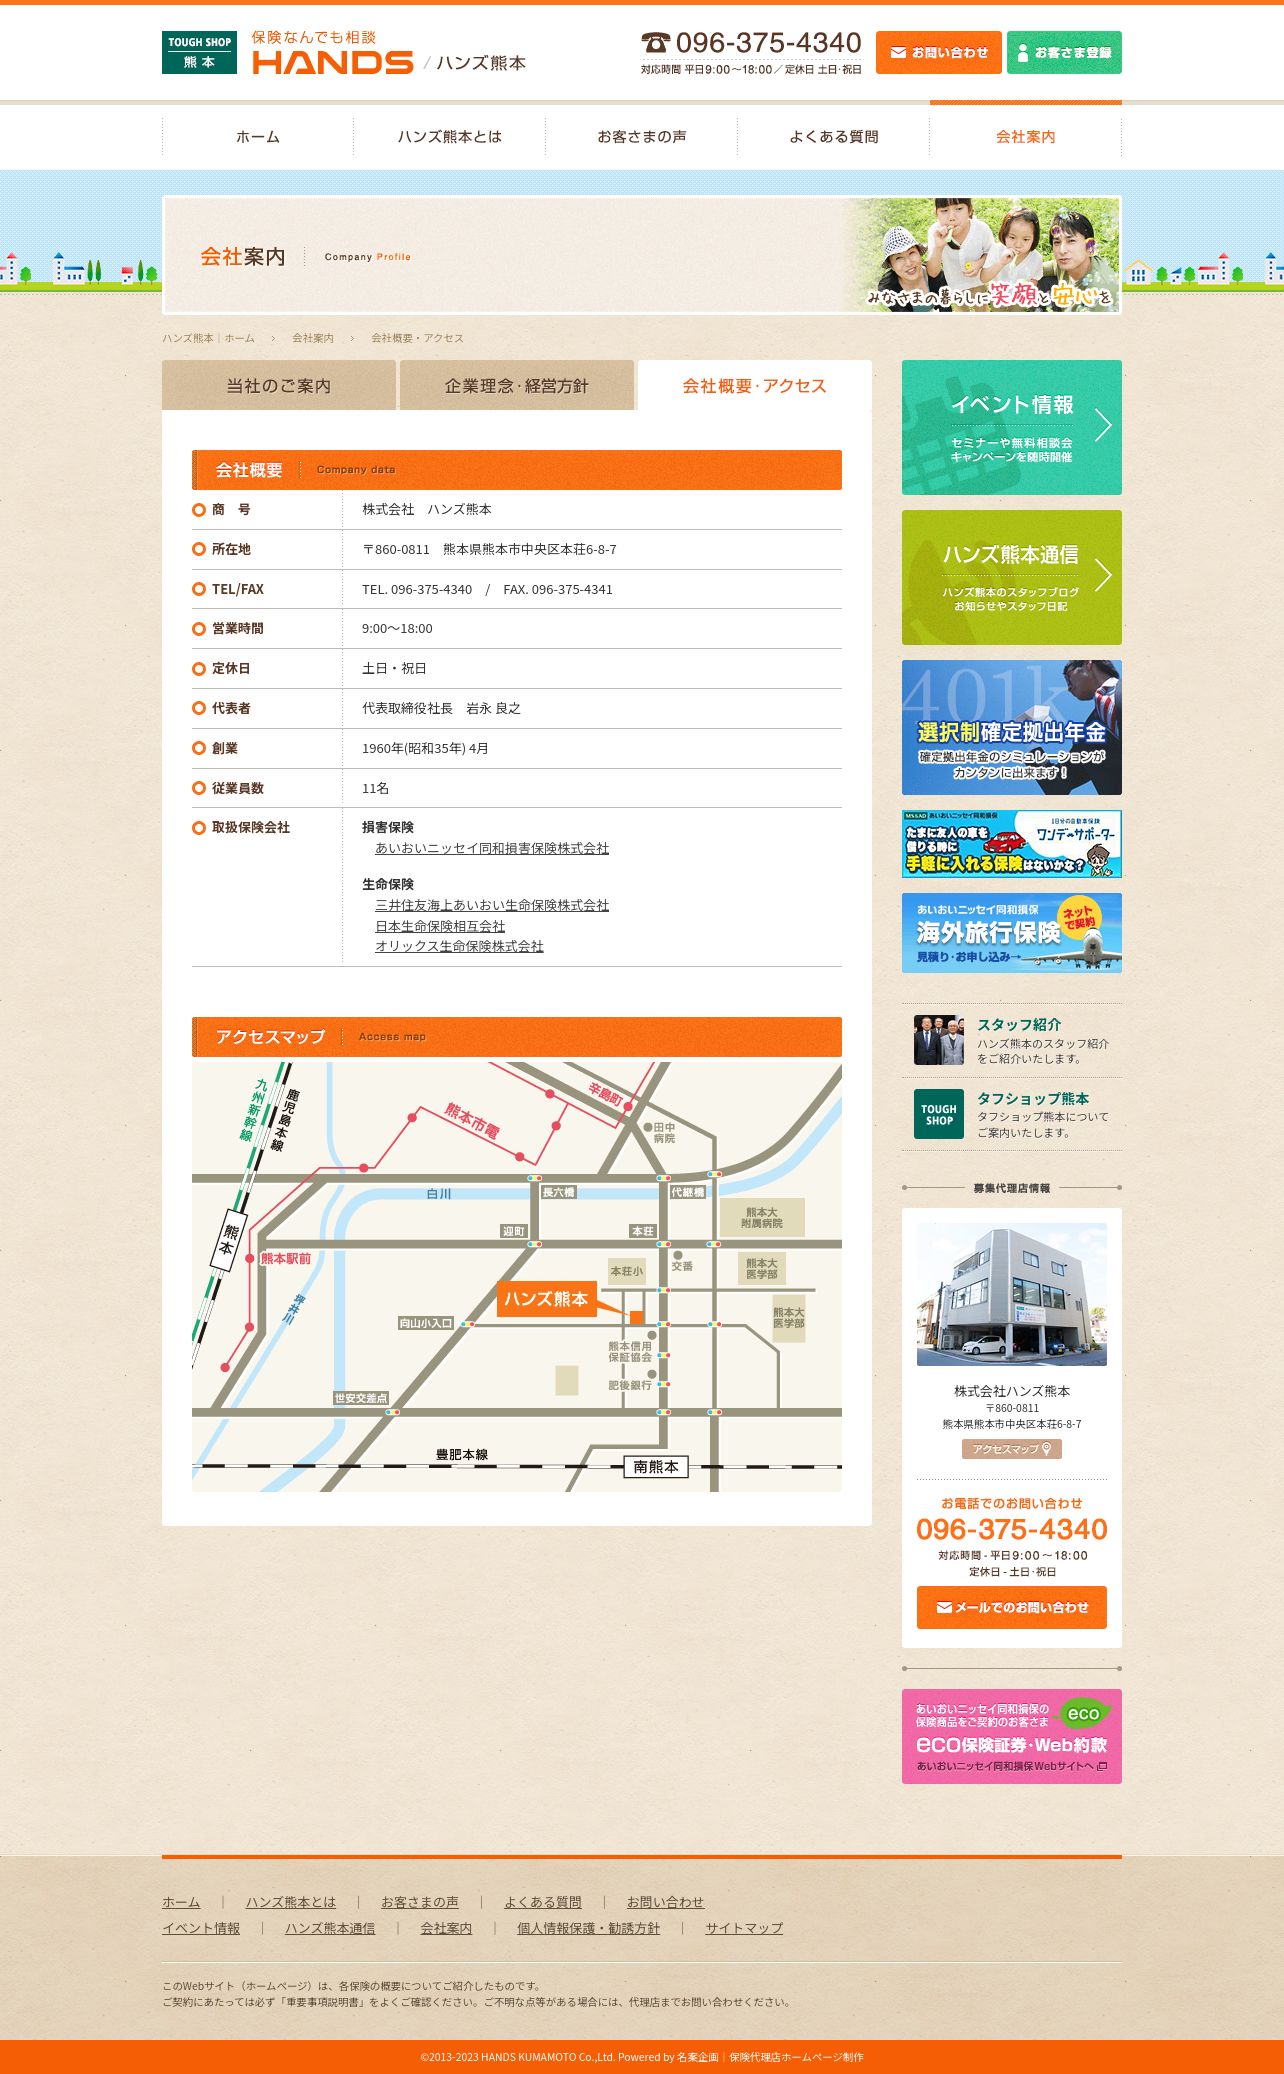Open the ハンズ熊本通信 banner
The image size is (1284, 2074).
coord(1012,577)
